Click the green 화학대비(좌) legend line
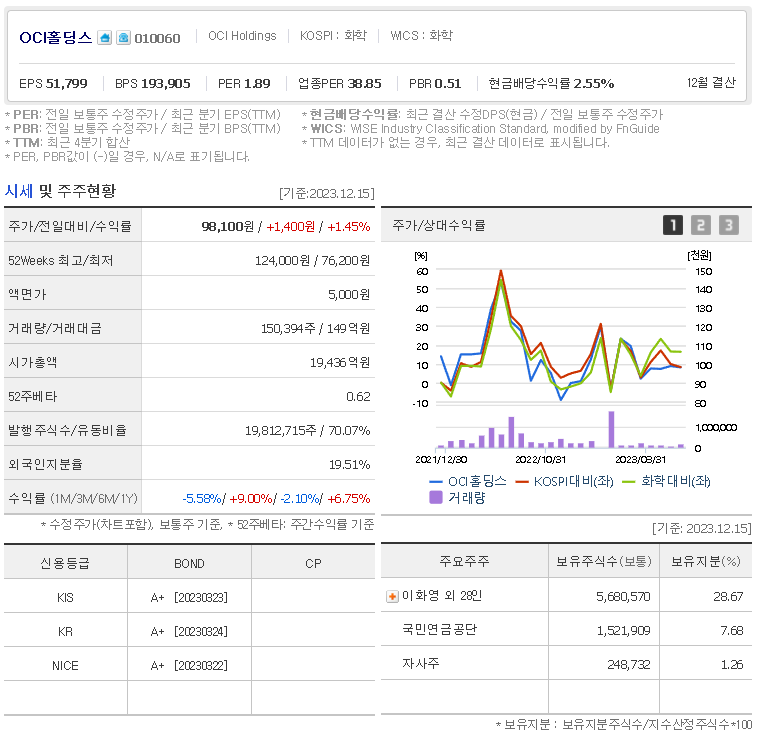Image resolution: width=763 pixels, height=740 pixels. click(x=629, y=482)
